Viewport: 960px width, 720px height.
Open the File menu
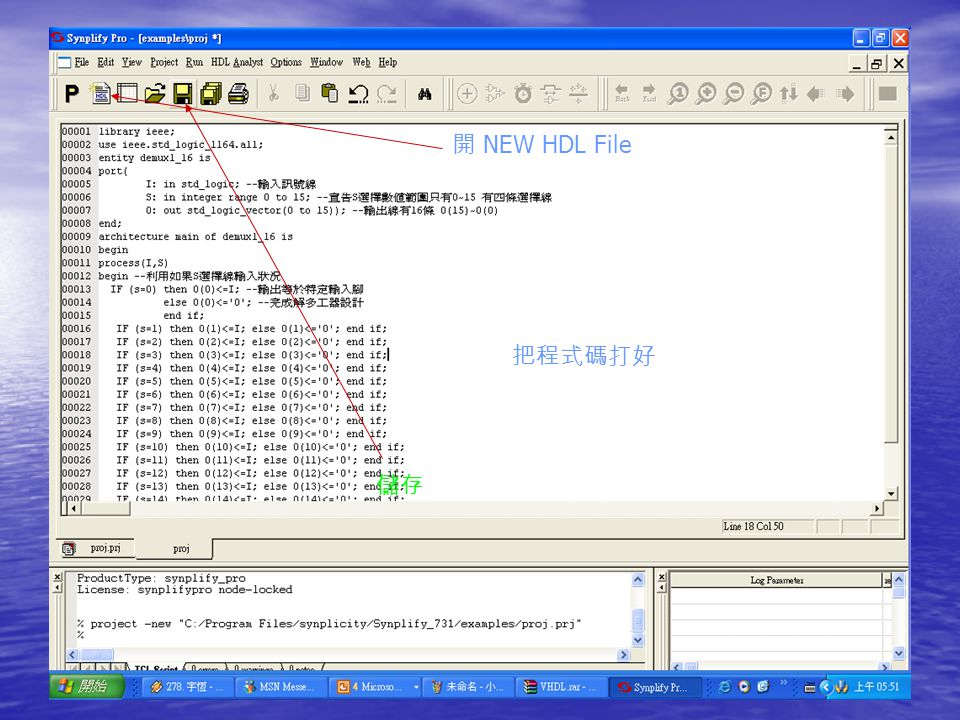[81, 62]
